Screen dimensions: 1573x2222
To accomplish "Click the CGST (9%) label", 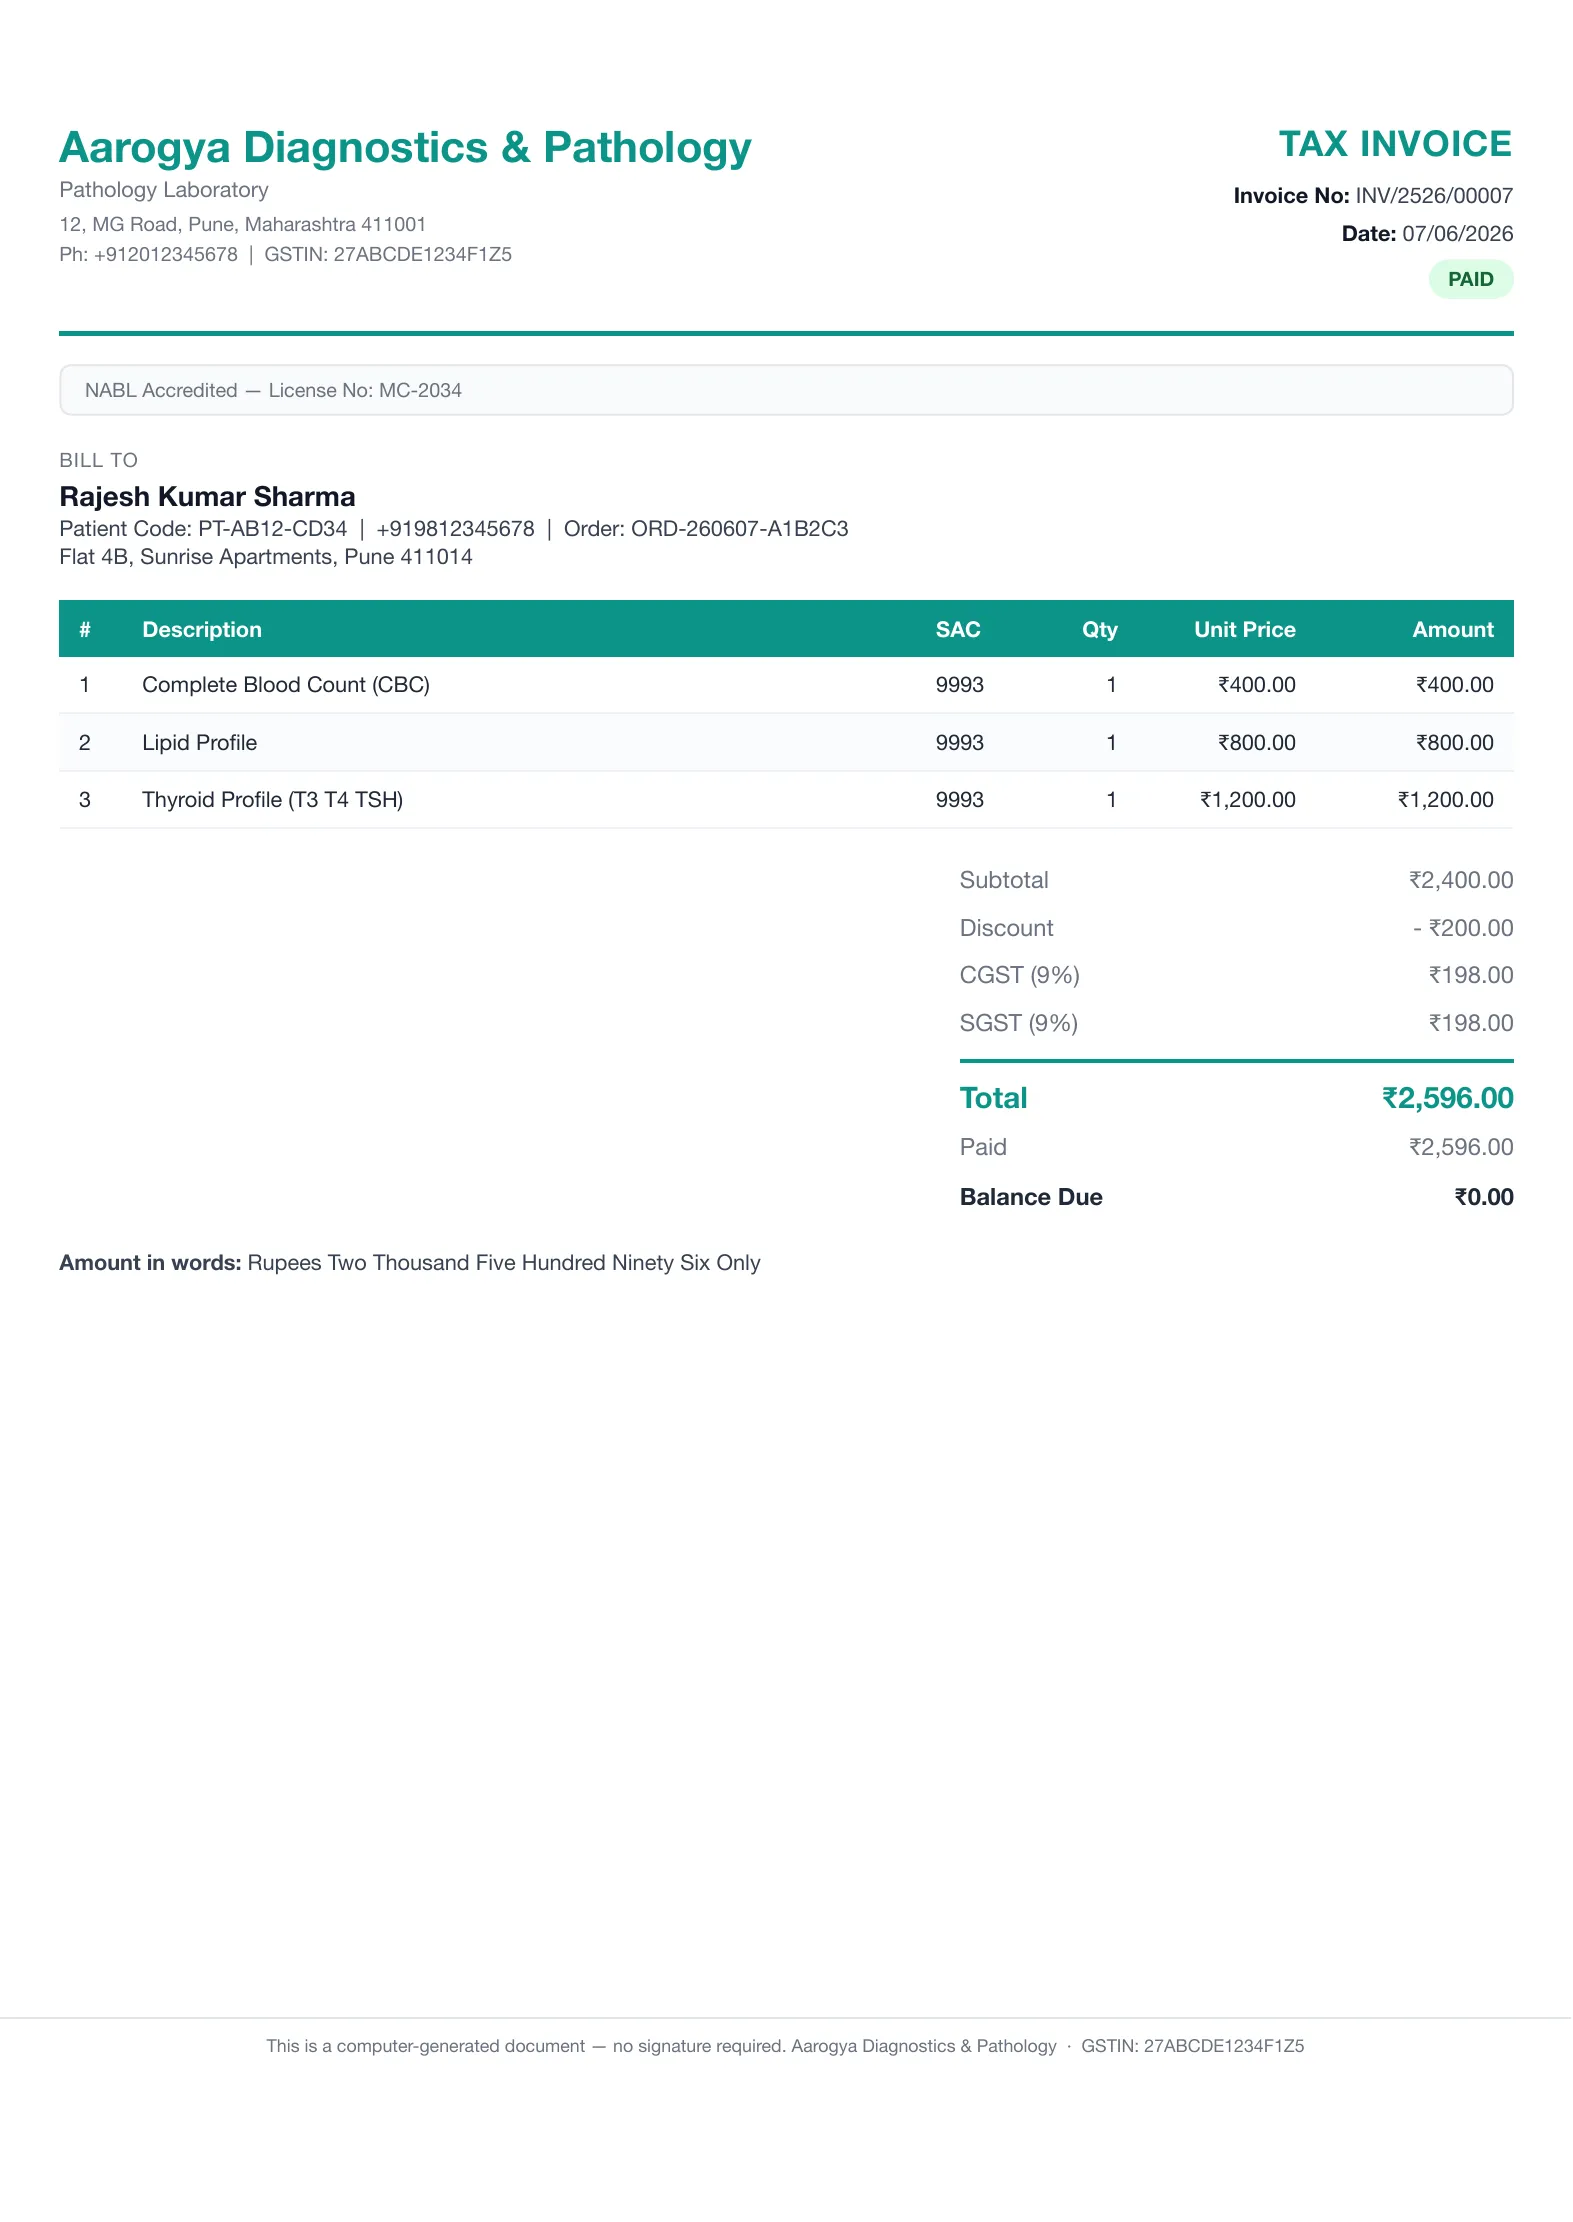I will (x=1020, y=975).
